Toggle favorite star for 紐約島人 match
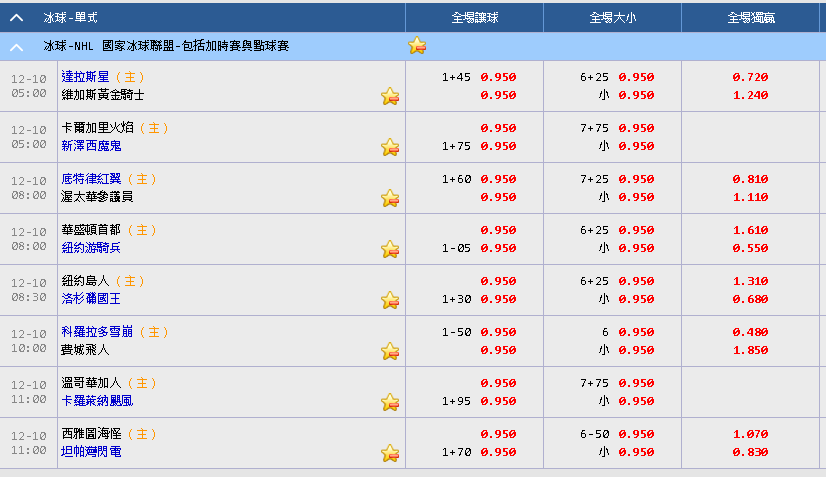This screenshot has height=477, width=826. (x=390, y=300)
